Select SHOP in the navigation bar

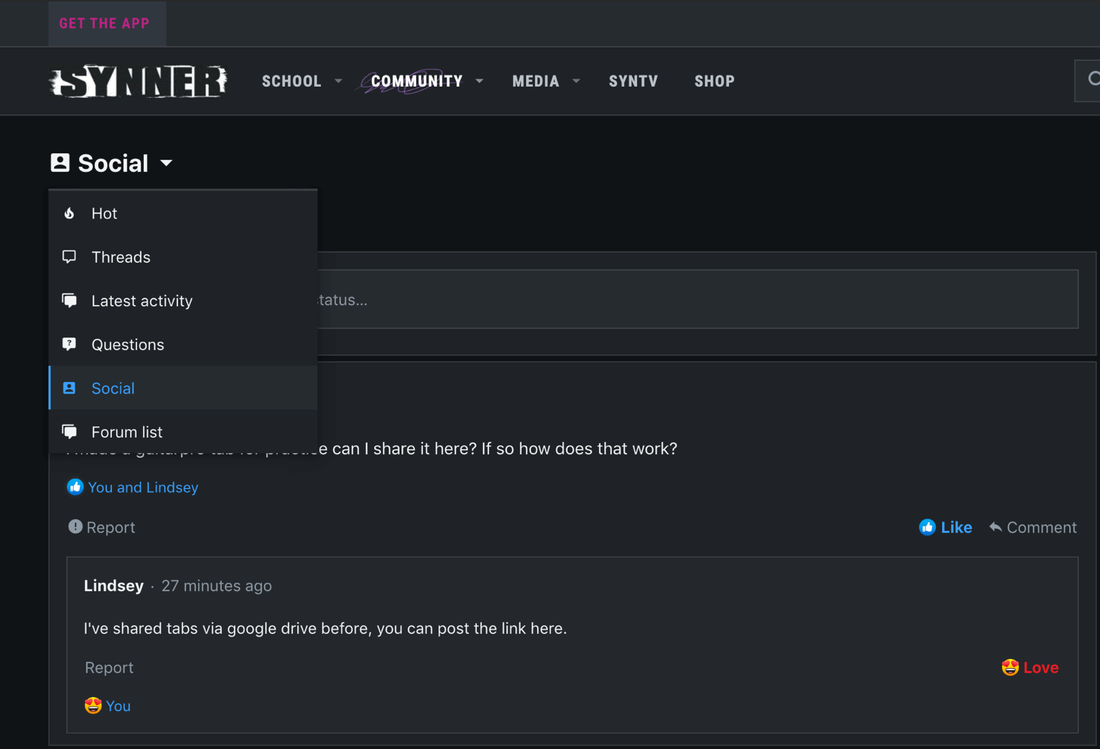click(714, 81)
